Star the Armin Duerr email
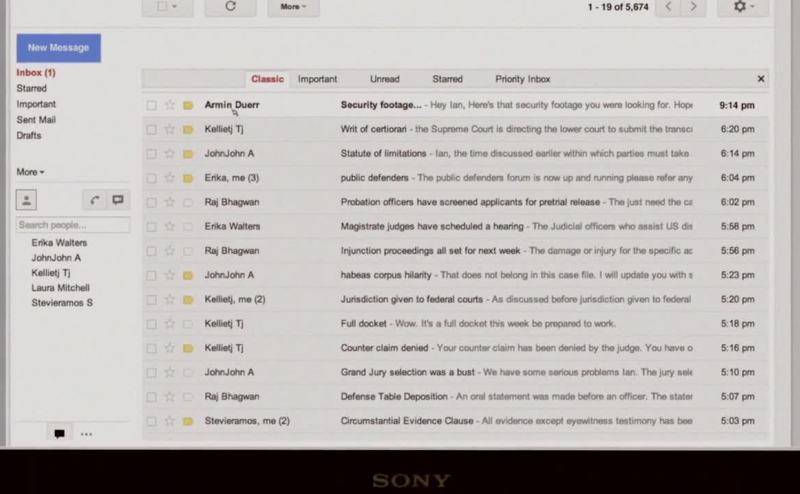This screenshot has height=494, width=800. [x=169, y=104]
